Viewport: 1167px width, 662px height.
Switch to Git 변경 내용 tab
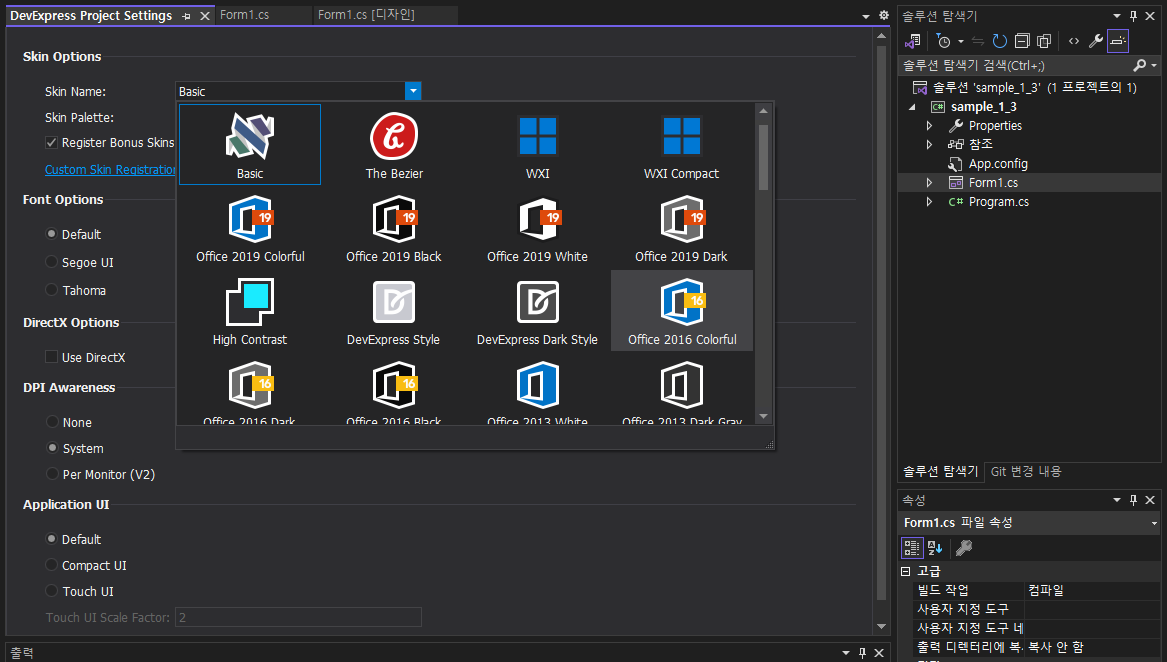pos(1026,471)
